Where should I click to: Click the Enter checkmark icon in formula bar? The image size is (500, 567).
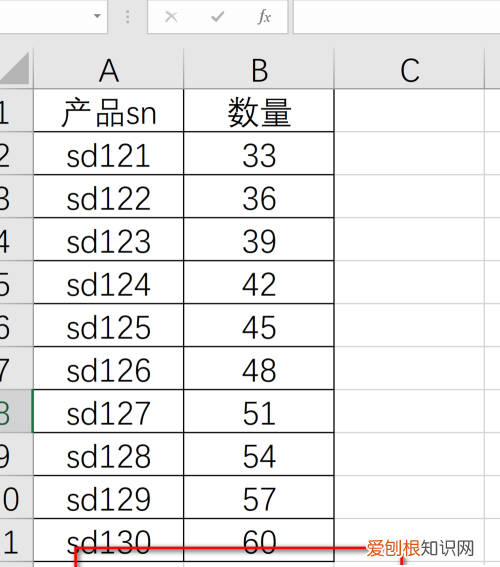pos(217,17)
